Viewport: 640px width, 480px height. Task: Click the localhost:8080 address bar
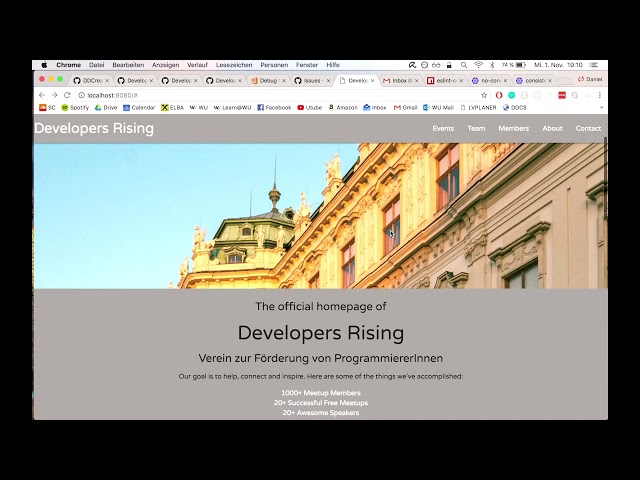pos(280,95)
